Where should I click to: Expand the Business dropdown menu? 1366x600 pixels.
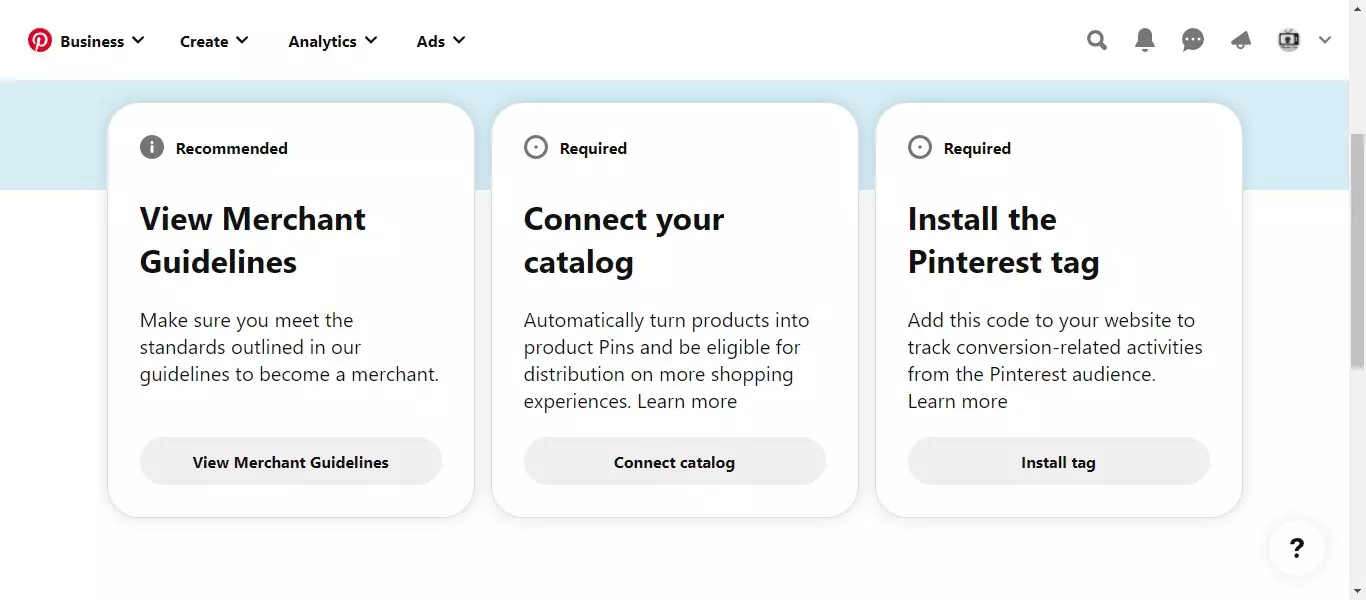pos(102,41)
